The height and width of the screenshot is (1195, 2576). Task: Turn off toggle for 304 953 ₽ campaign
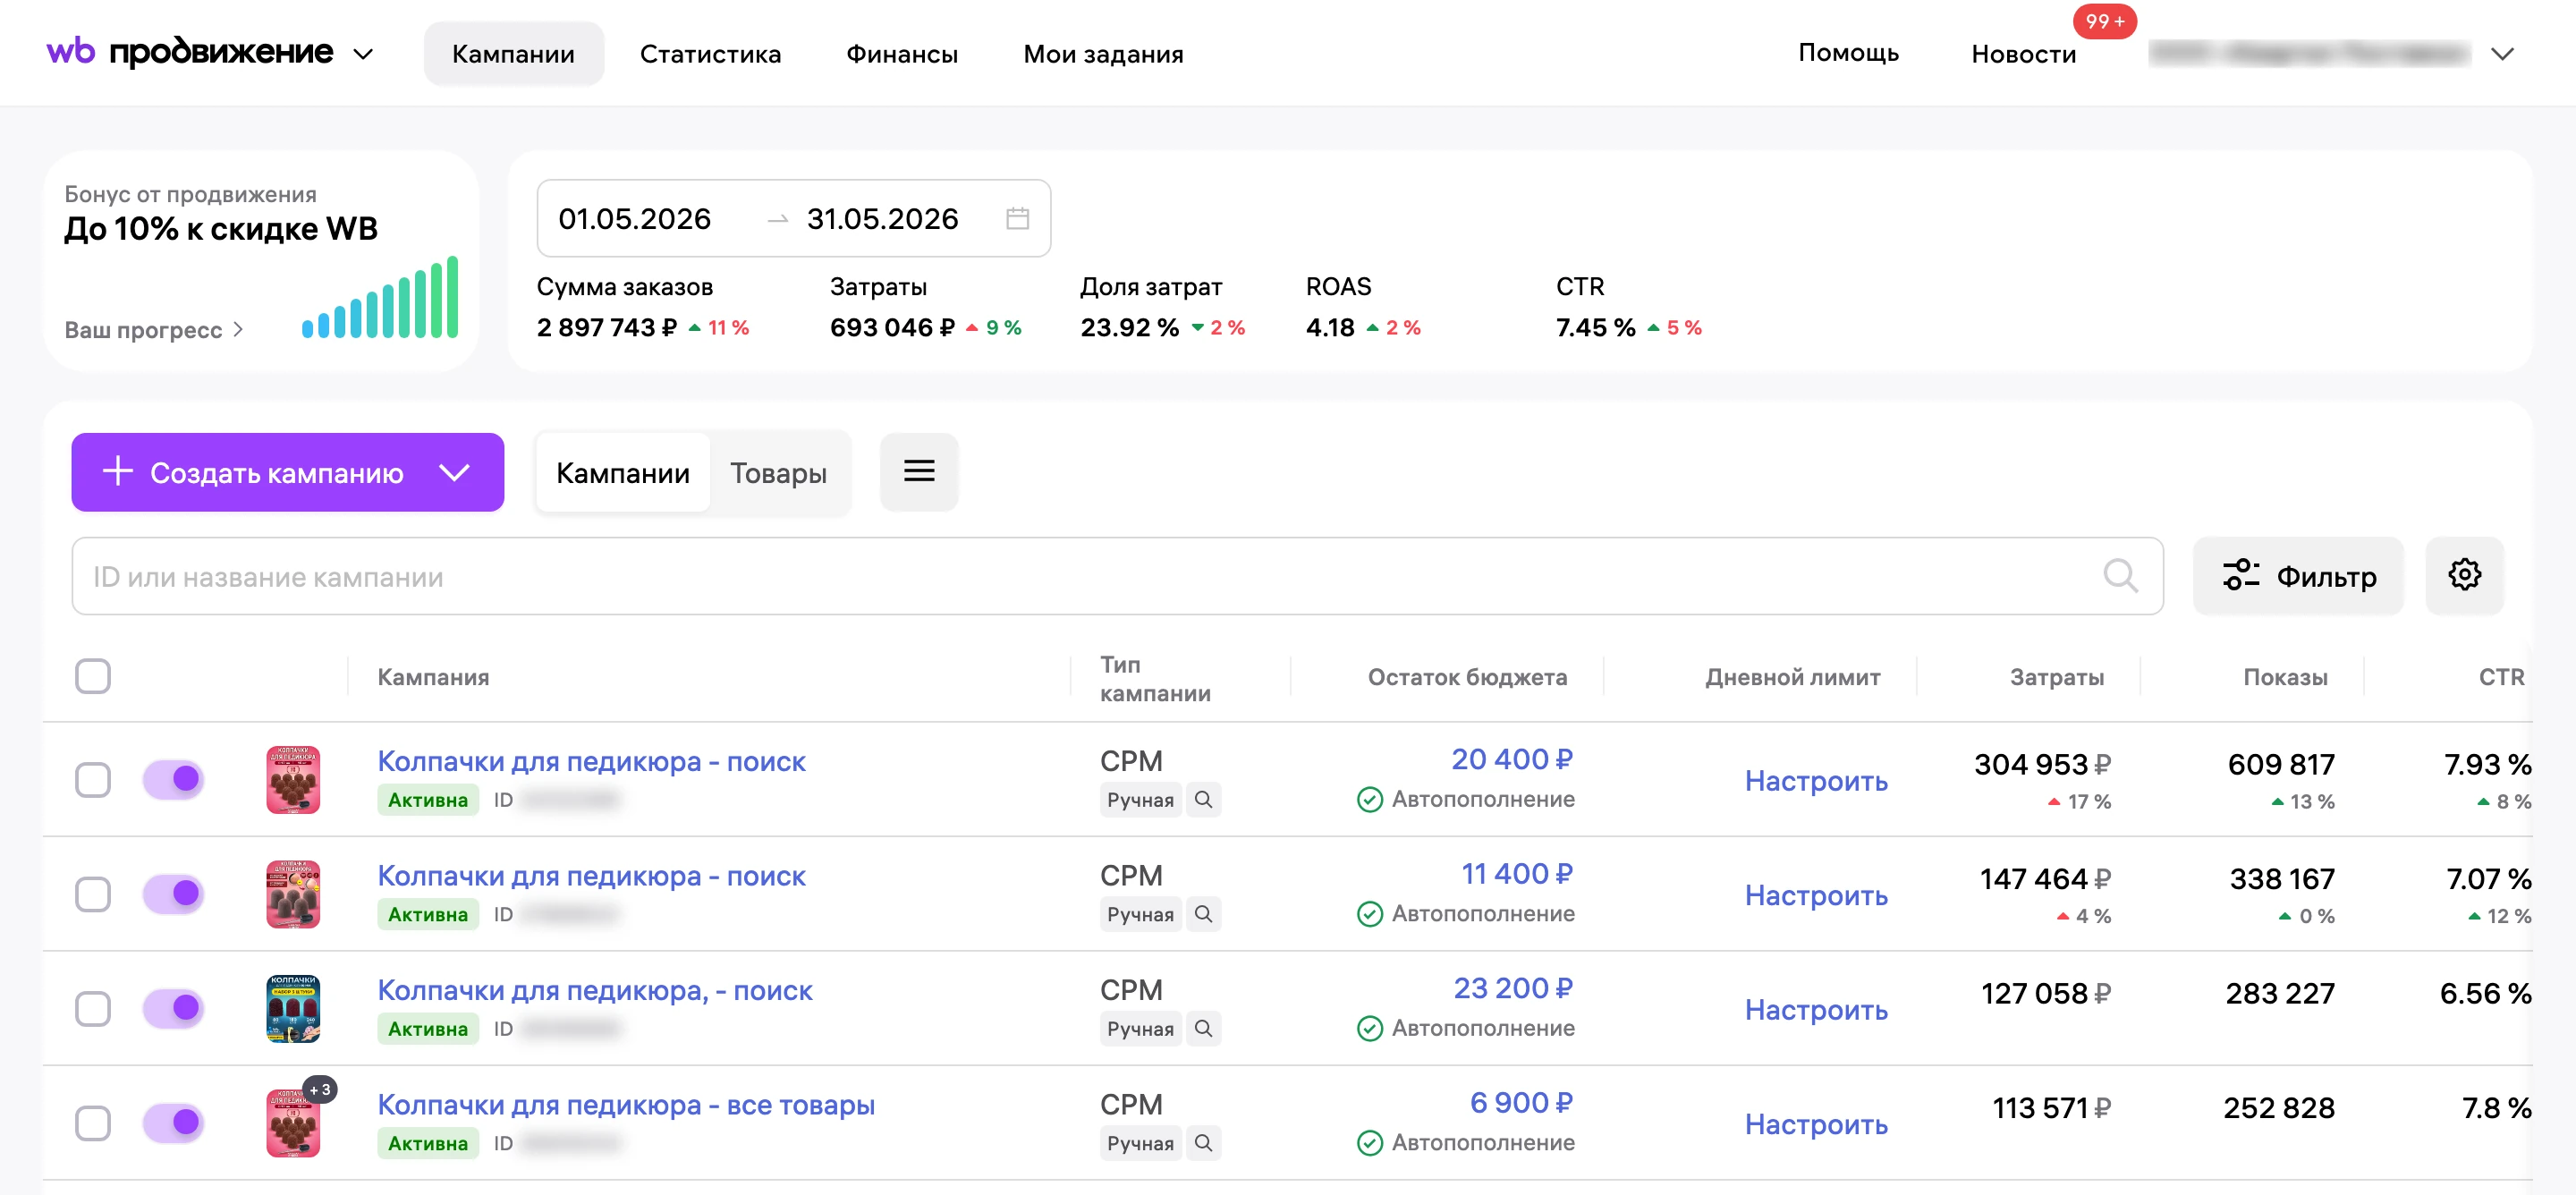(x=173, y=779)
